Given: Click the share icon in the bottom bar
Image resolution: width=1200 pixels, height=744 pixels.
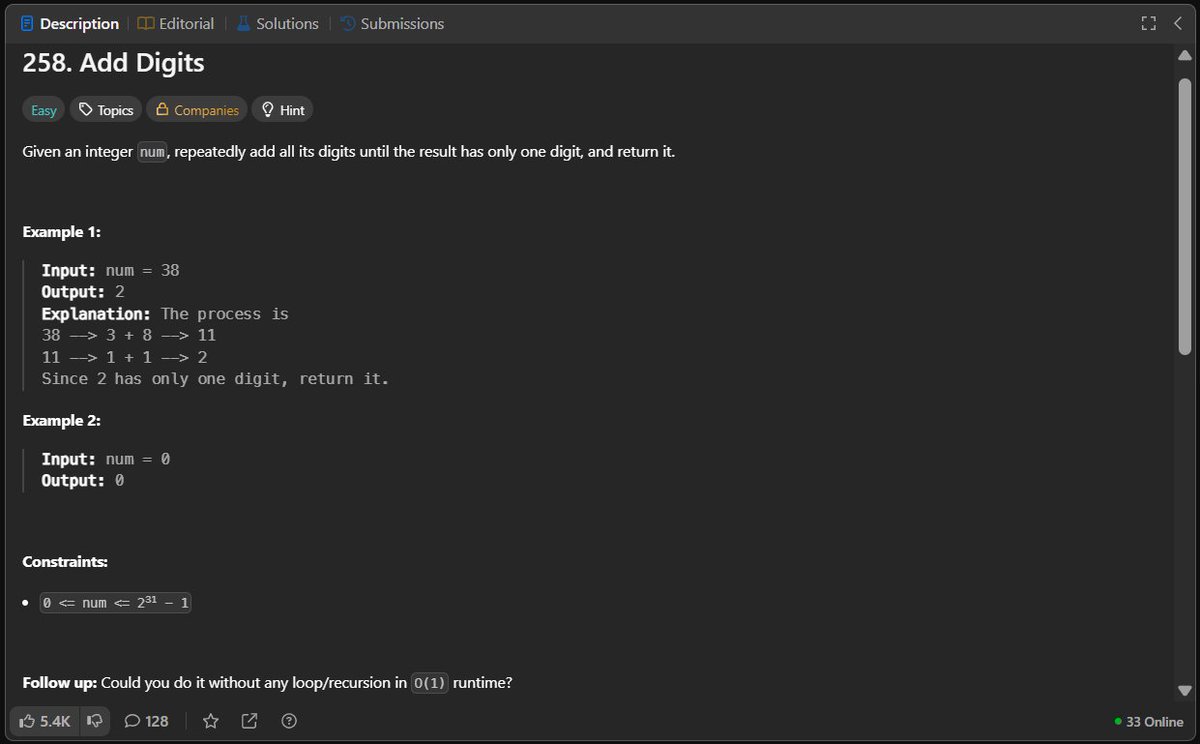Looking at the screenshot, I should pyautogui.click(x=248, y=720).
